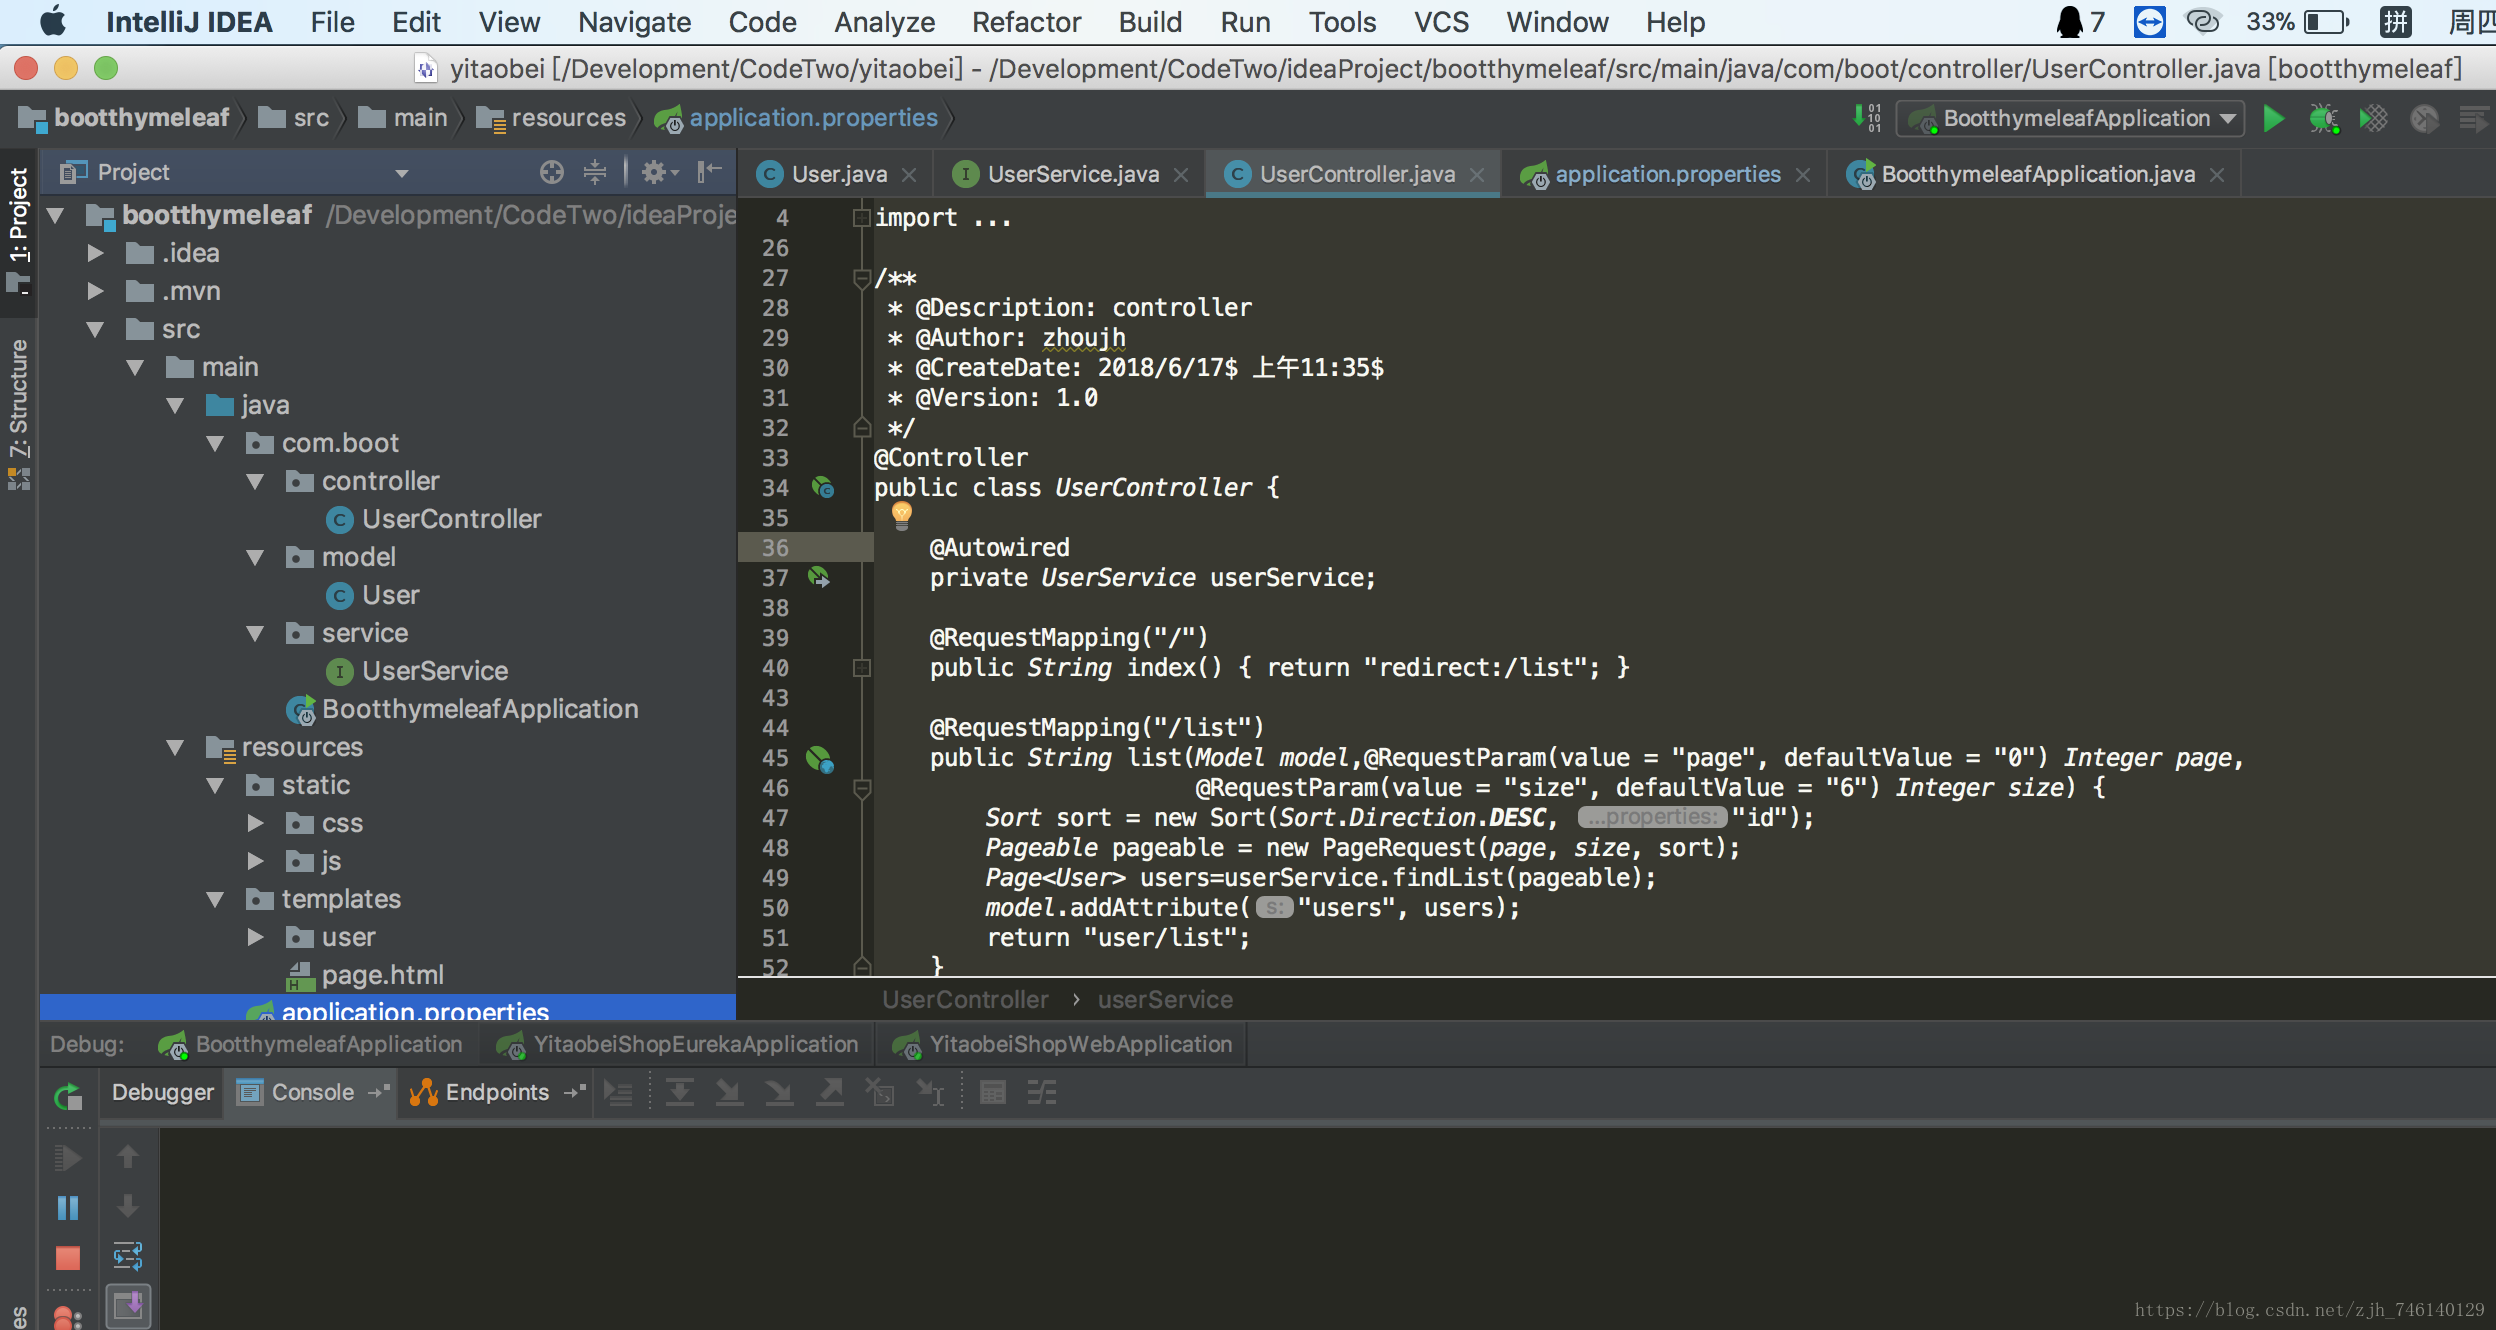Collapse the model package
Screen dimensions: 2496x1330
(x=255, y=557)
